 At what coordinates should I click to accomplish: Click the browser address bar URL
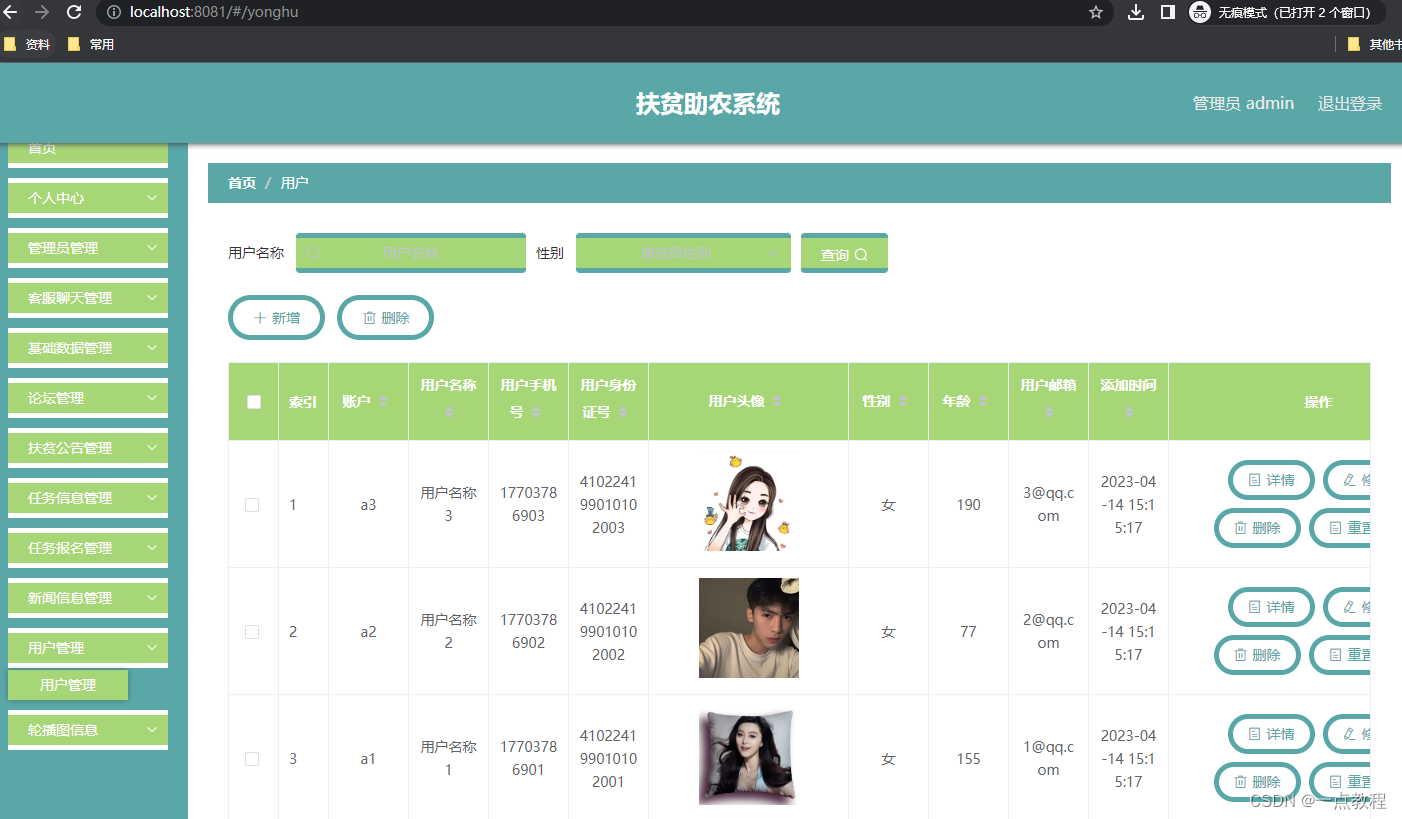coord(214,12)
